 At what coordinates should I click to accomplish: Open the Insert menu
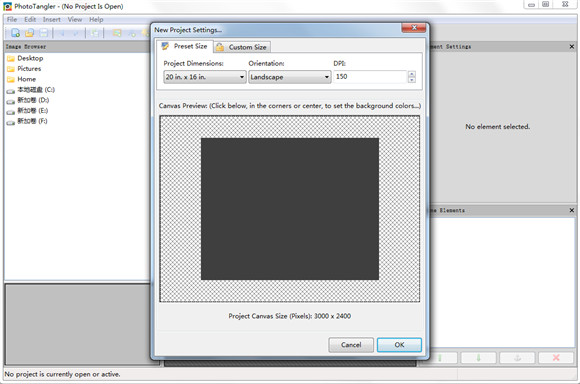click(51, 19)
